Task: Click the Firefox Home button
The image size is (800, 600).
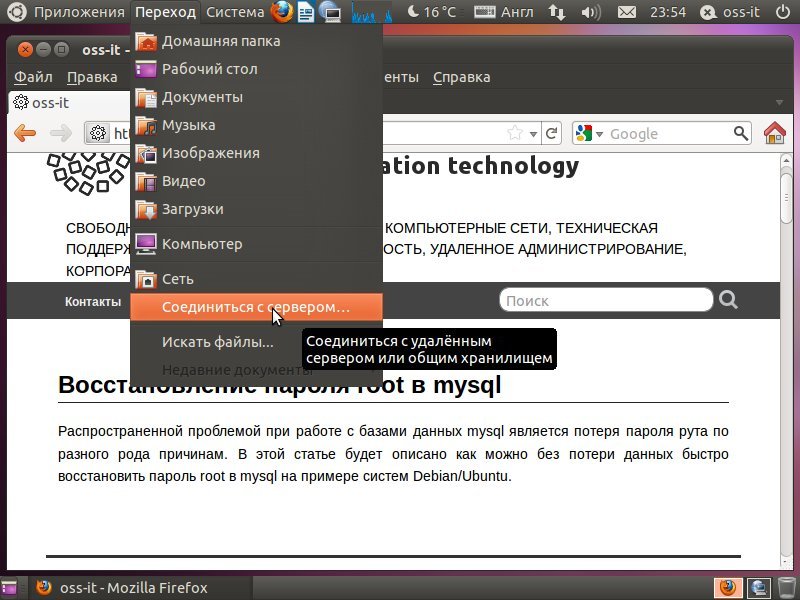Action: 776,133
